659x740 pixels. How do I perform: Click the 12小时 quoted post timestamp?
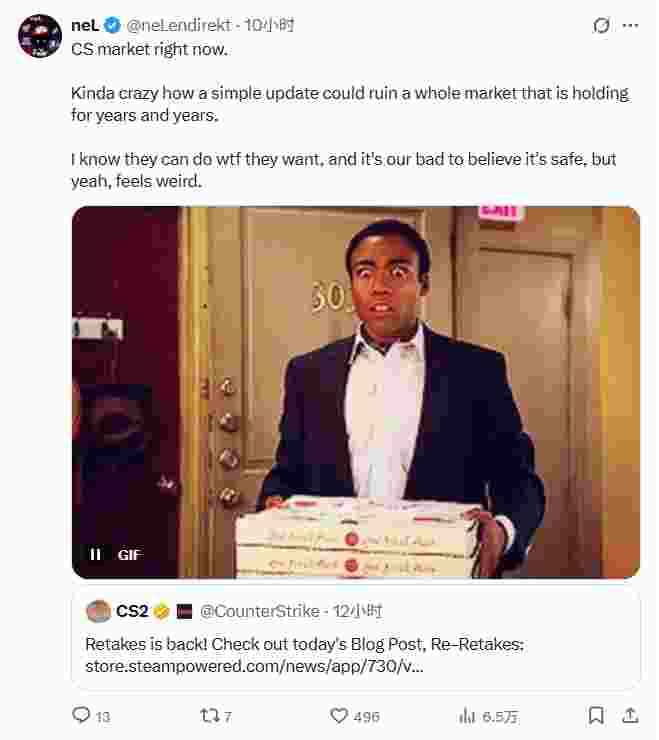pyautogui.click(x=357, y=611)
